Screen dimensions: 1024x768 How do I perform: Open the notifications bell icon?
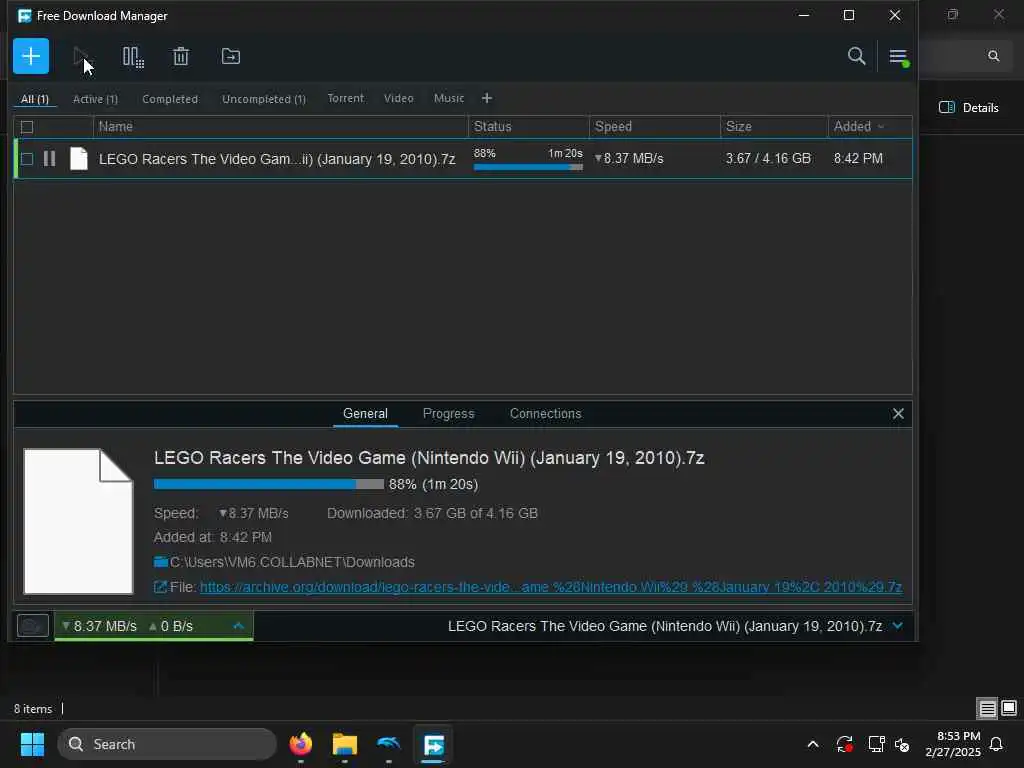pyautogui.click(x=997, y=744)
